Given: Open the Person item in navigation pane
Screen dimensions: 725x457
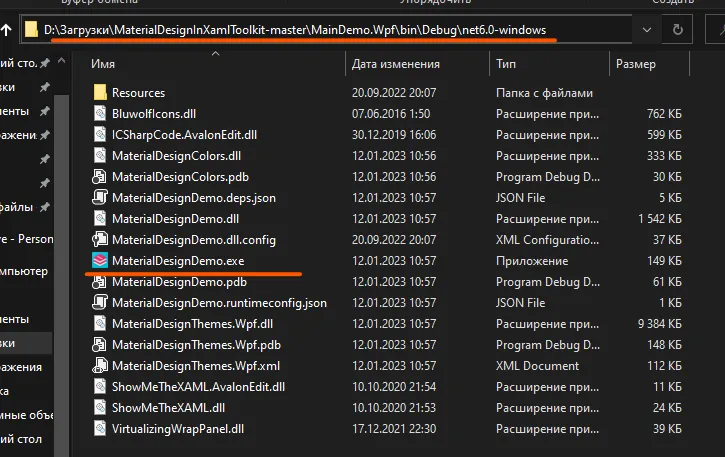Looking at the screenshot, I should pyautogui.click(x=27, y=239).
